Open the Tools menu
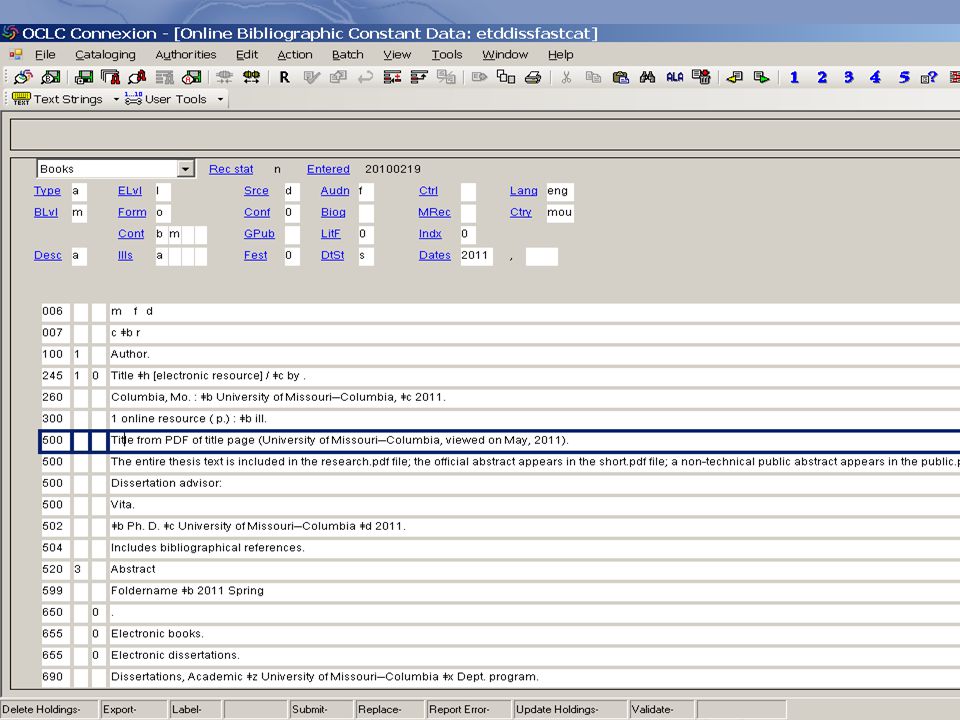 (x=447, y=54)
